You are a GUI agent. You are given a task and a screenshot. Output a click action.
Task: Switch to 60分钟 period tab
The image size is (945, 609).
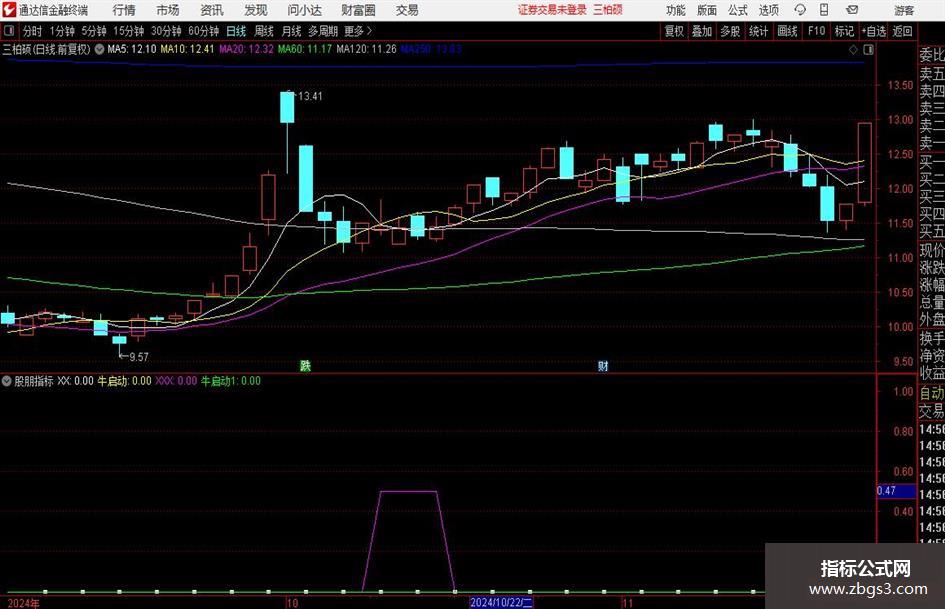tap(204, 31)
